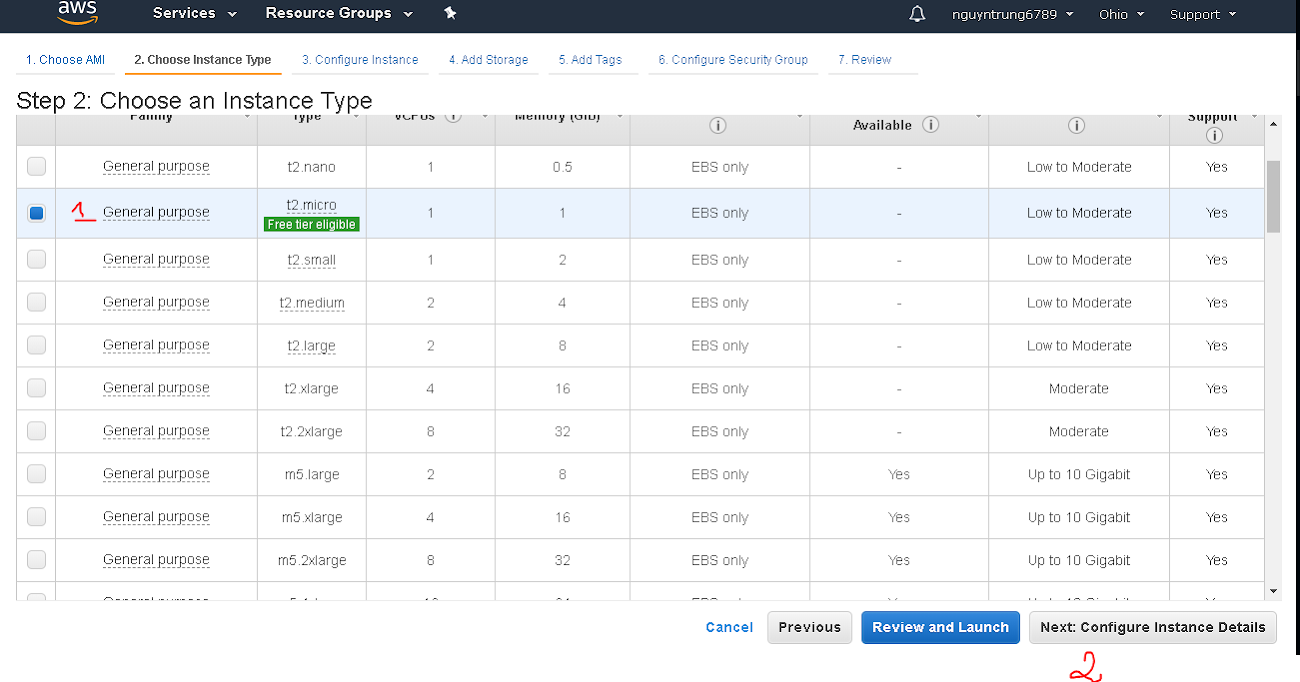Tick the m5.large instance checkbox
1300x682 pixels.
point(37,474)
